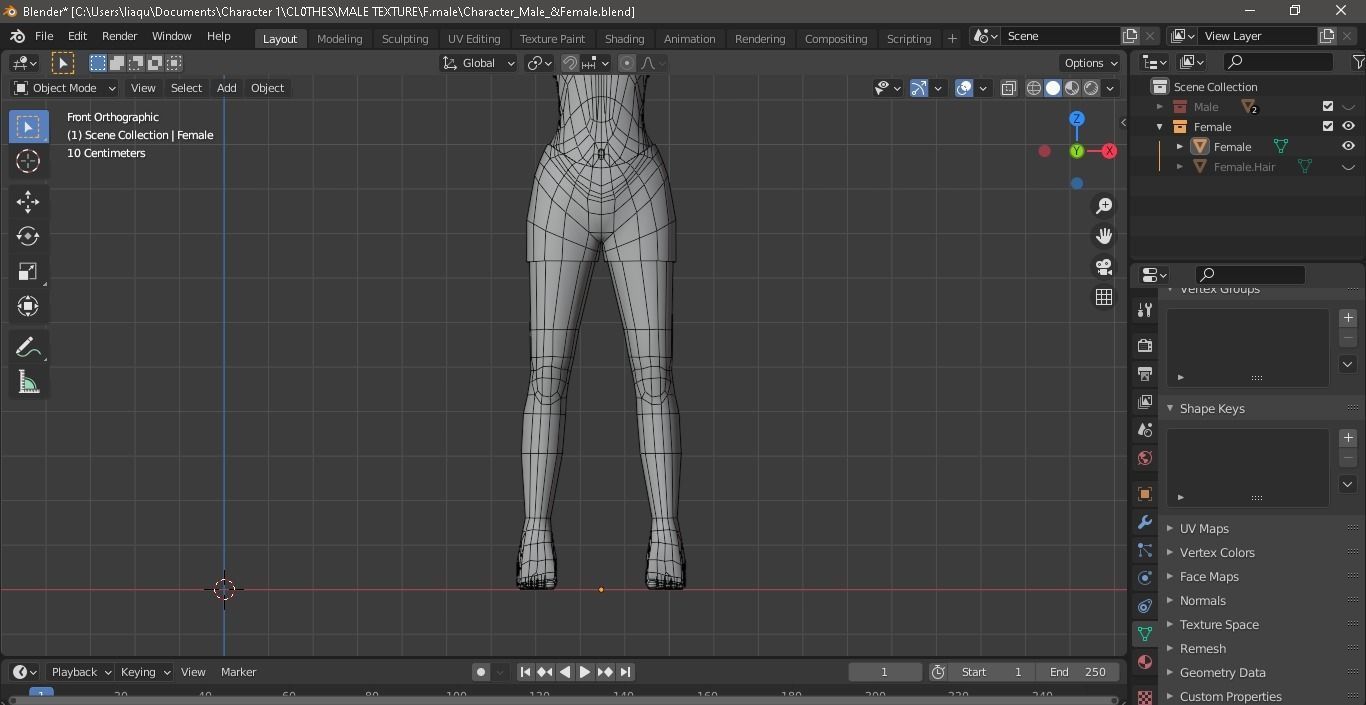Open the viewport Add menu
This screenshot has width=1366, height=705.
227,88
